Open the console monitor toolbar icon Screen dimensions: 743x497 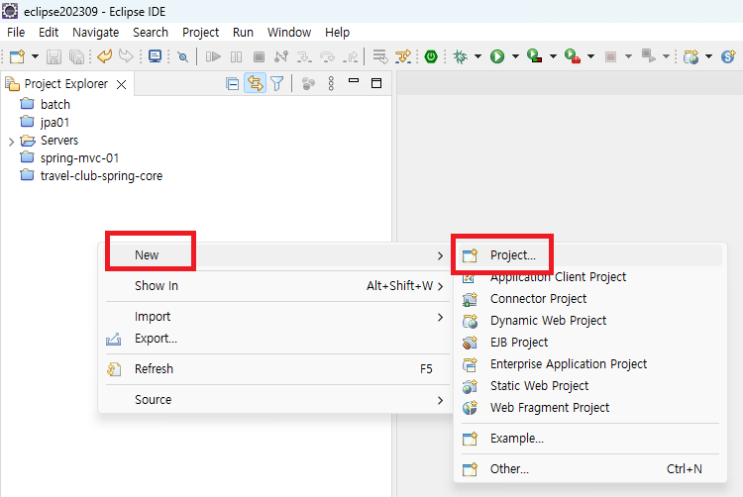point(155,56)
